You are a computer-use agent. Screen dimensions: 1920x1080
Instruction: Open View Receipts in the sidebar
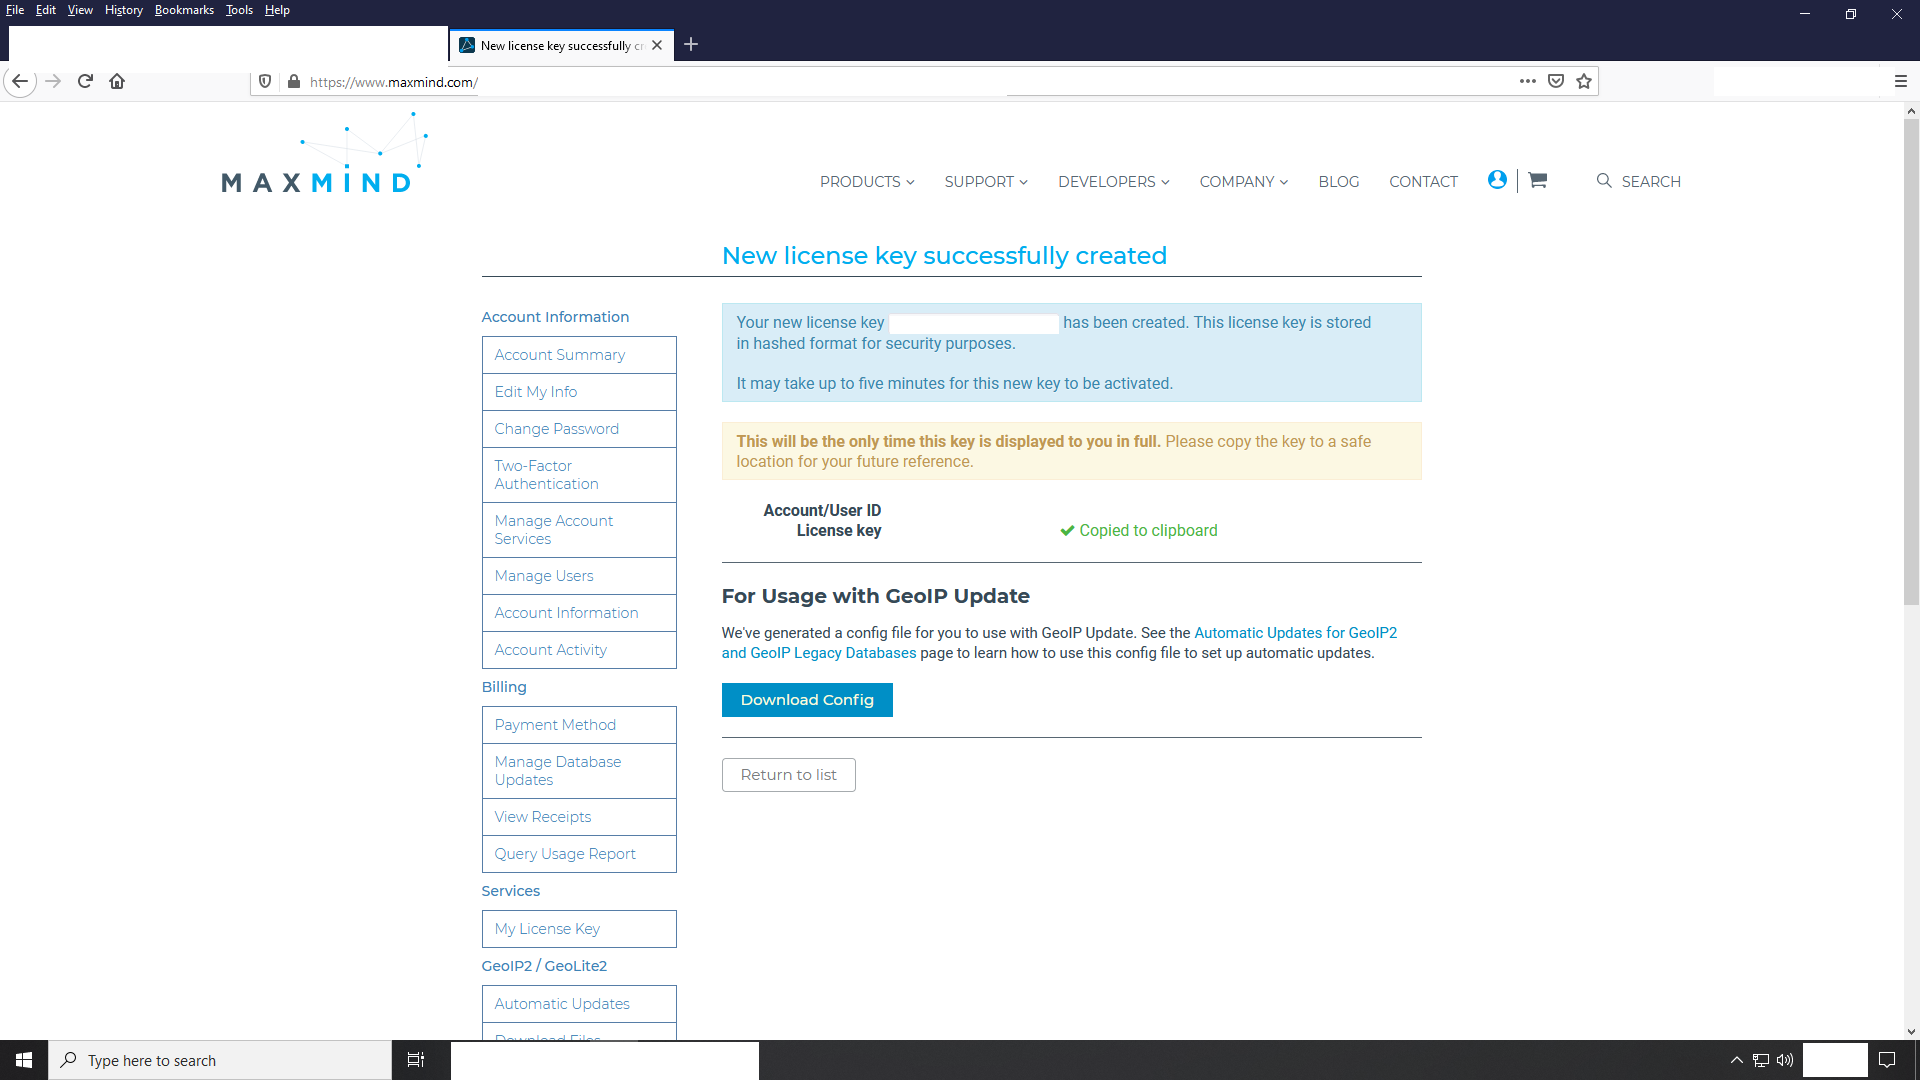pos(579,817)
